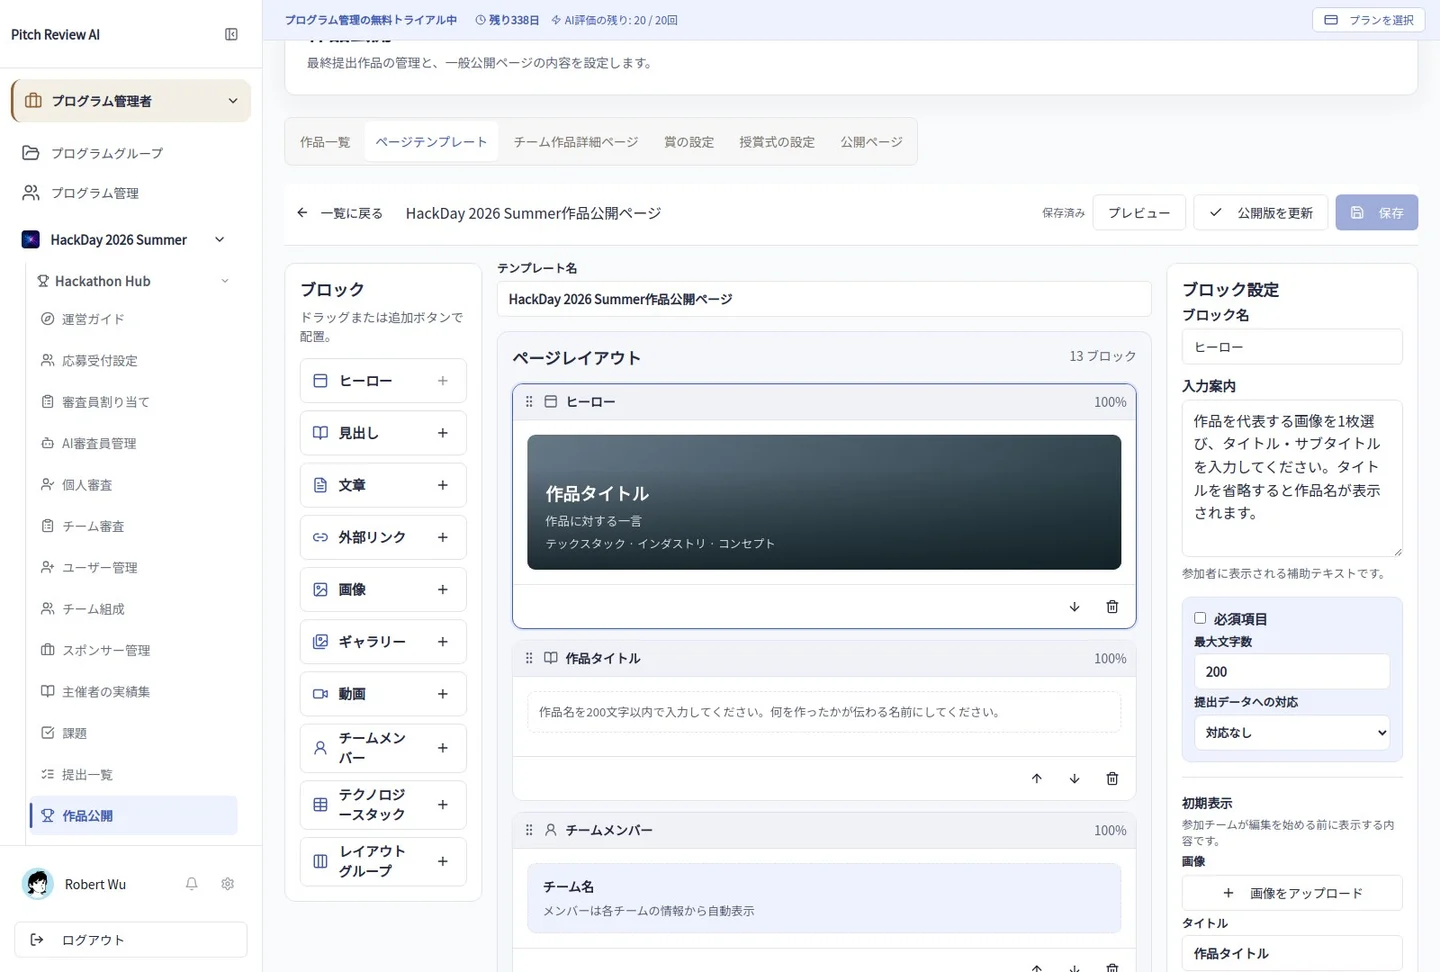Switch to the 作品一覧 tab

[x=325, y=142]
